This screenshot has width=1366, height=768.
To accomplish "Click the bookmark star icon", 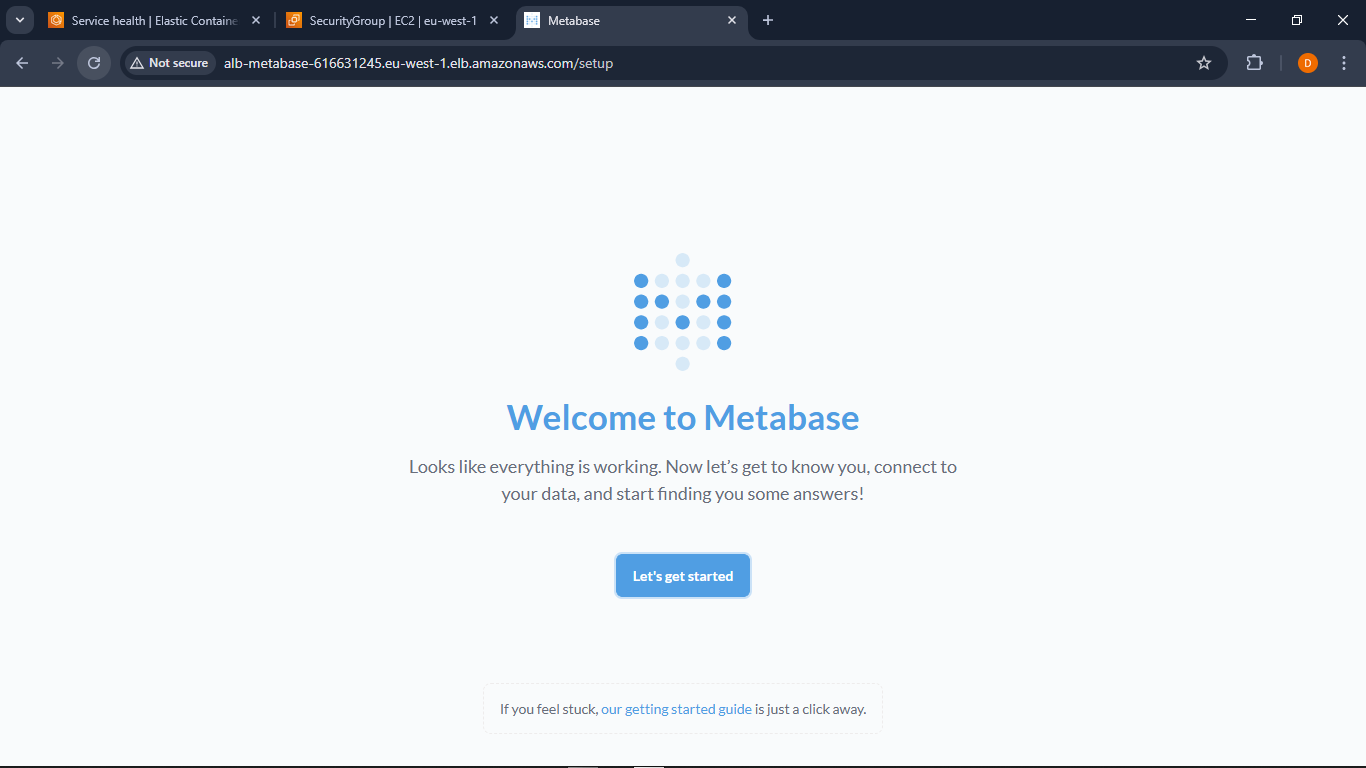I will pos(1204,62).
